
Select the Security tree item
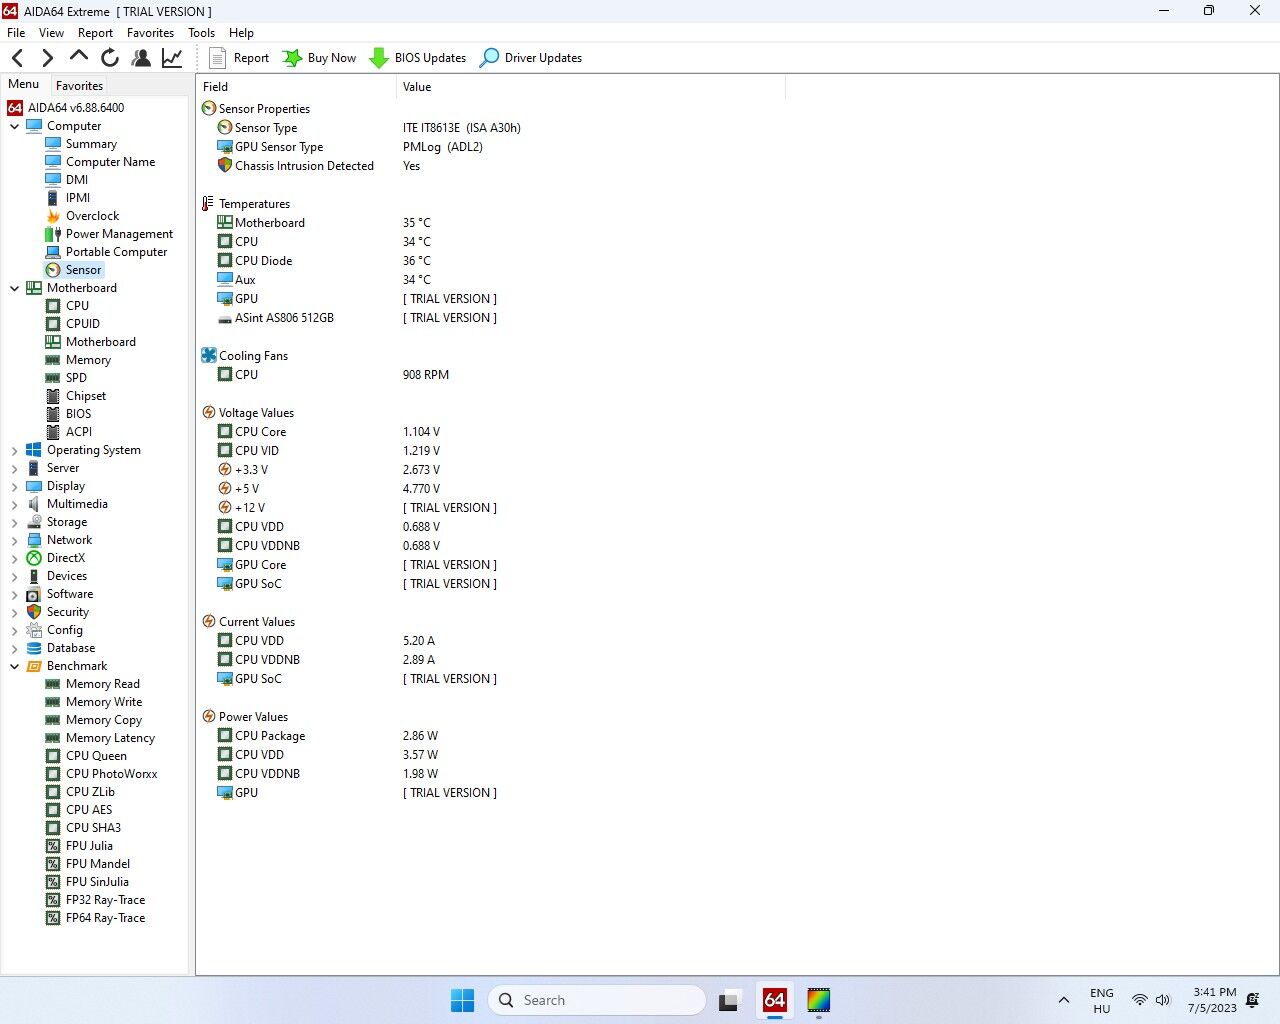click(x=67, y=612)
